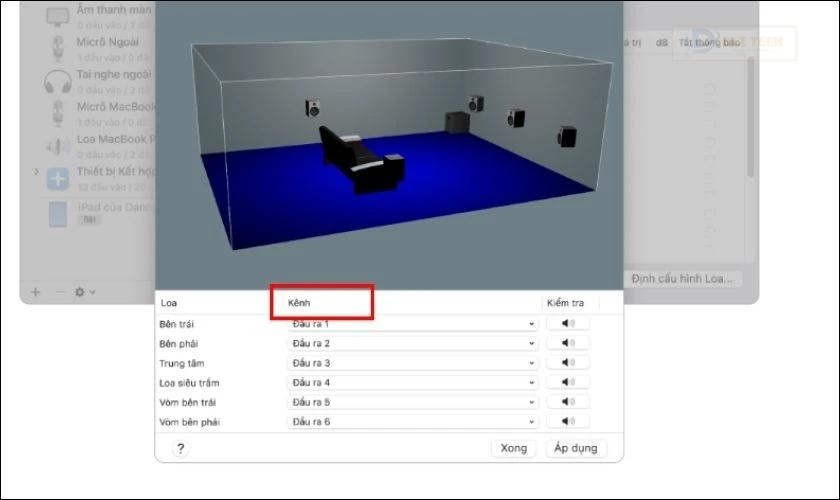Expand the Thiết bị Kết hợp device
The image size is (840, 500).
pos(37,173)
